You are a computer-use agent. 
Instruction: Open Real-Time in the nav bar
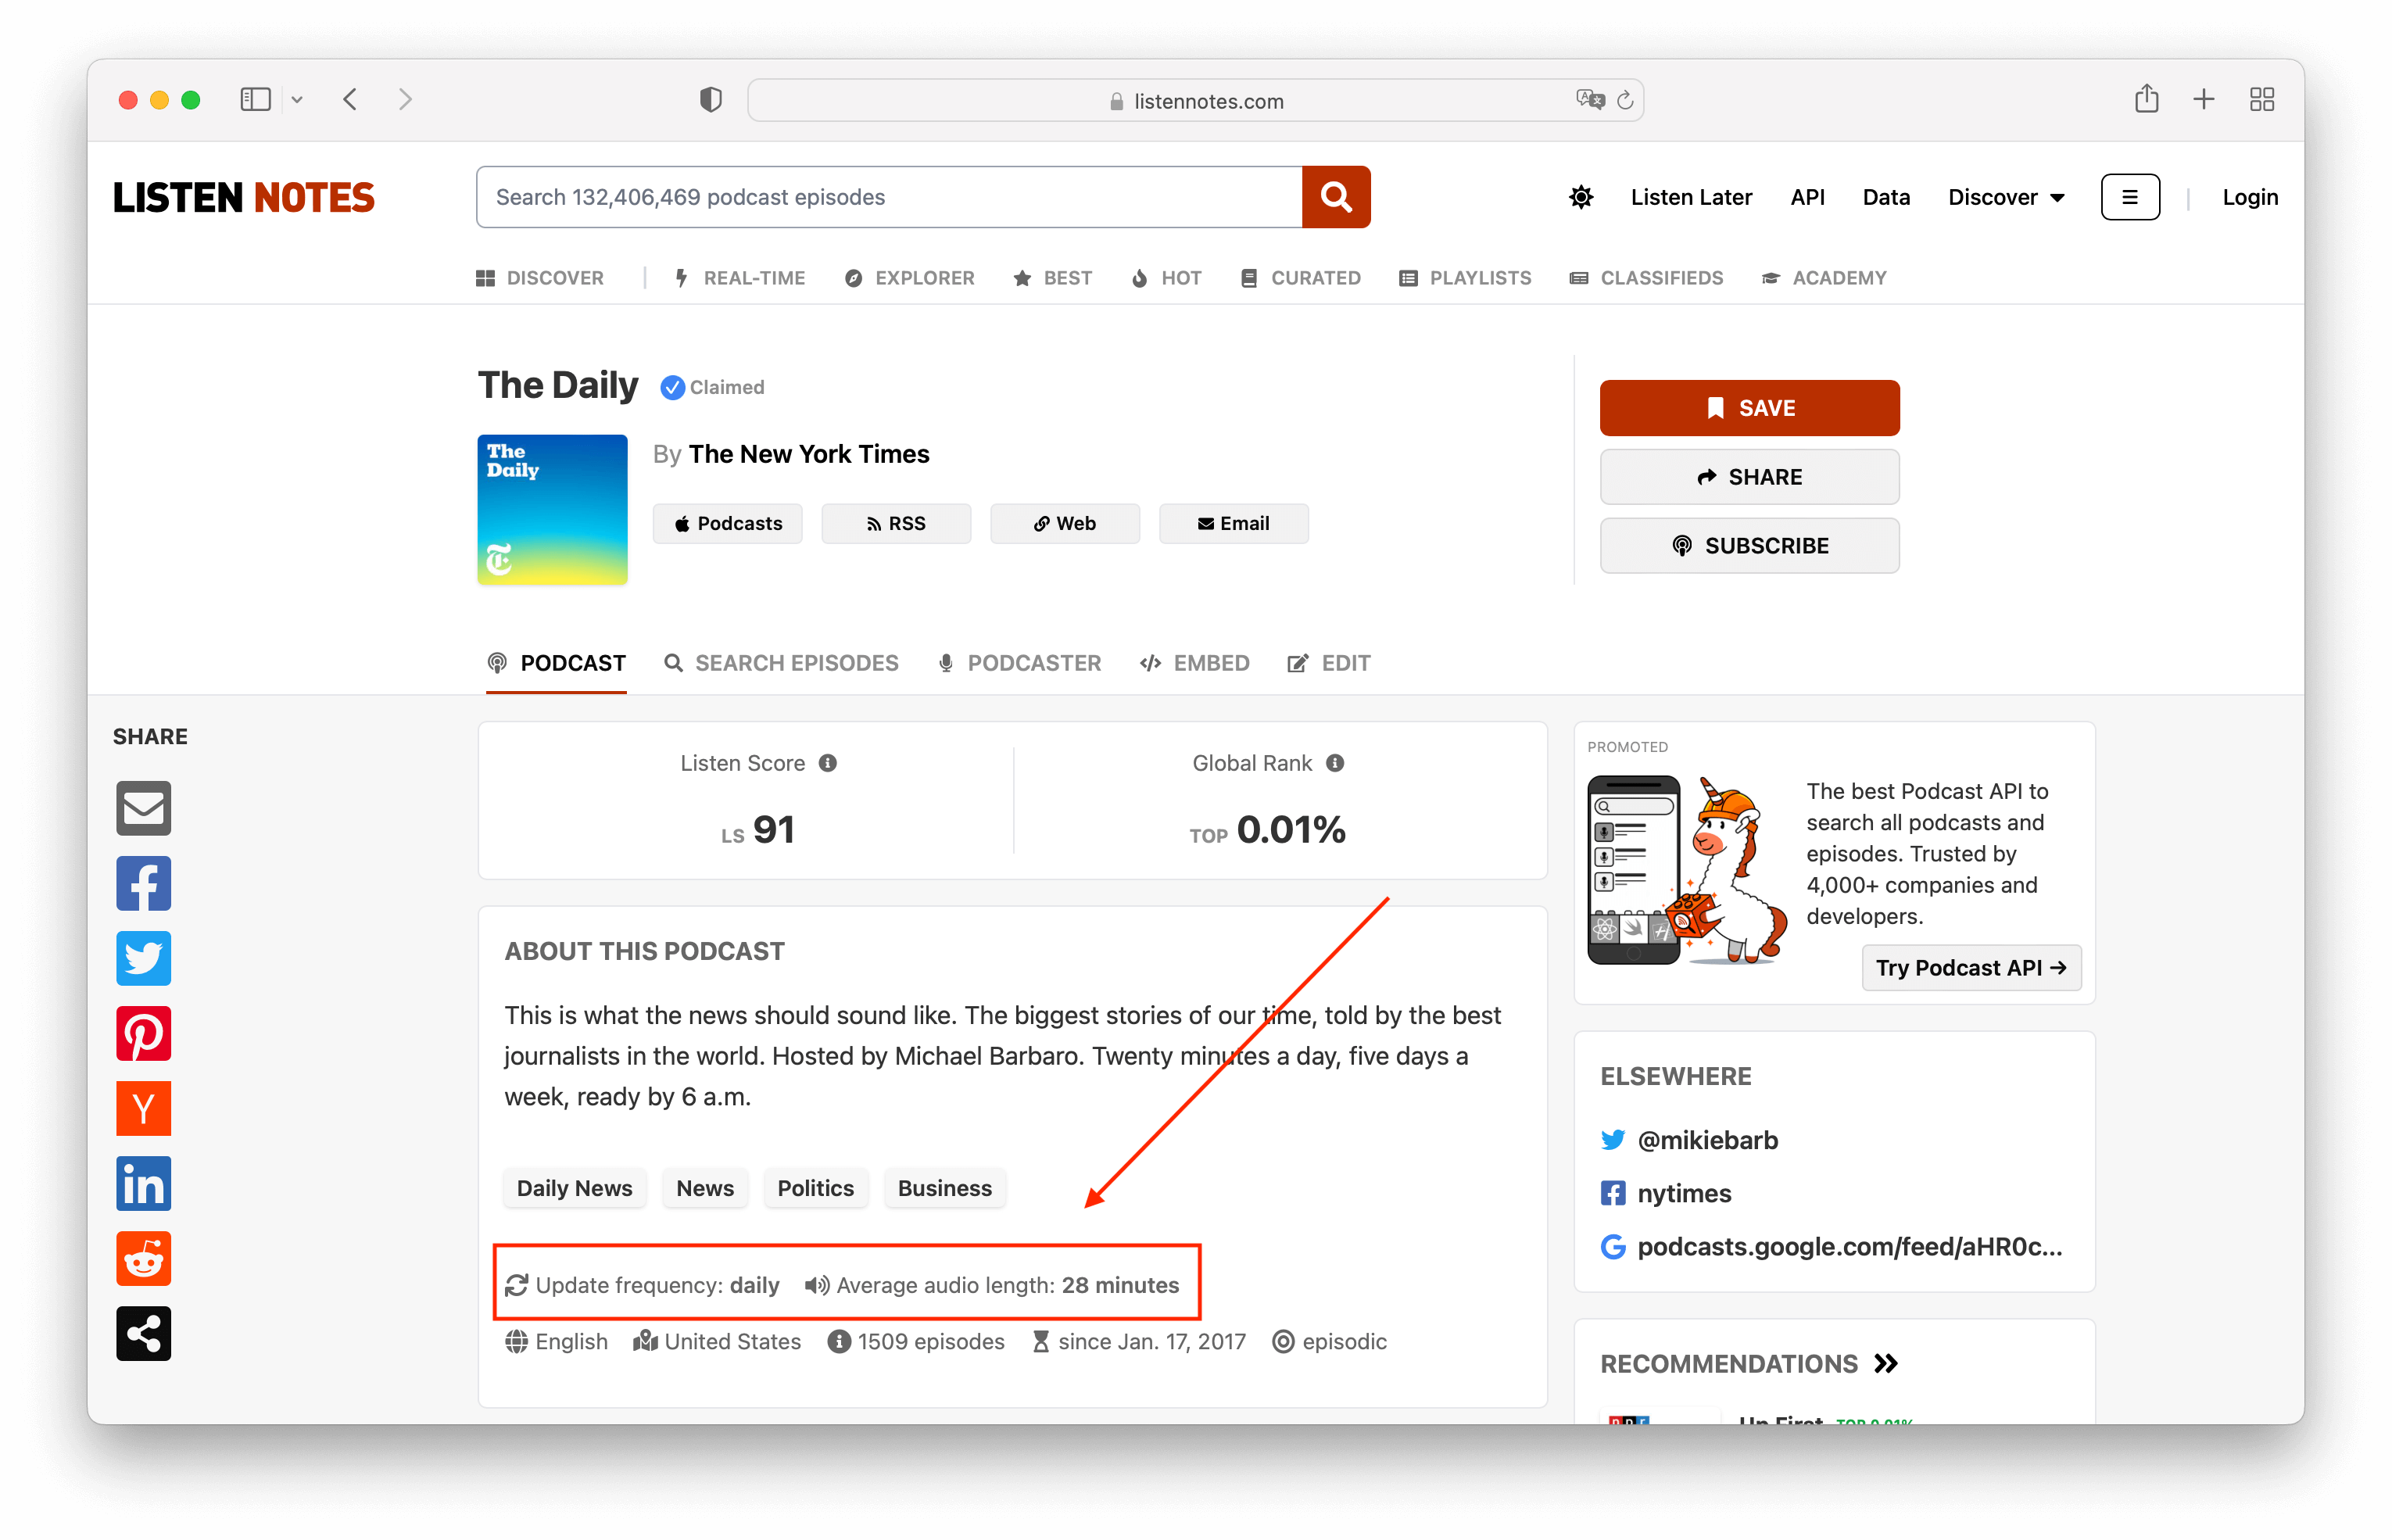point(740,278)
